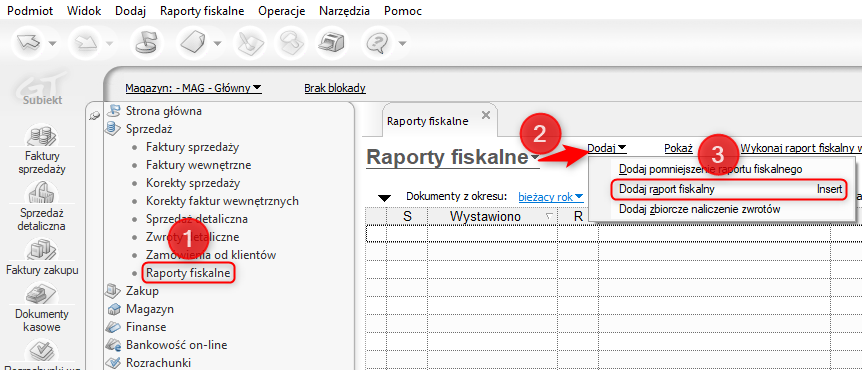Open the Widok menu

[x=84, y=11]
